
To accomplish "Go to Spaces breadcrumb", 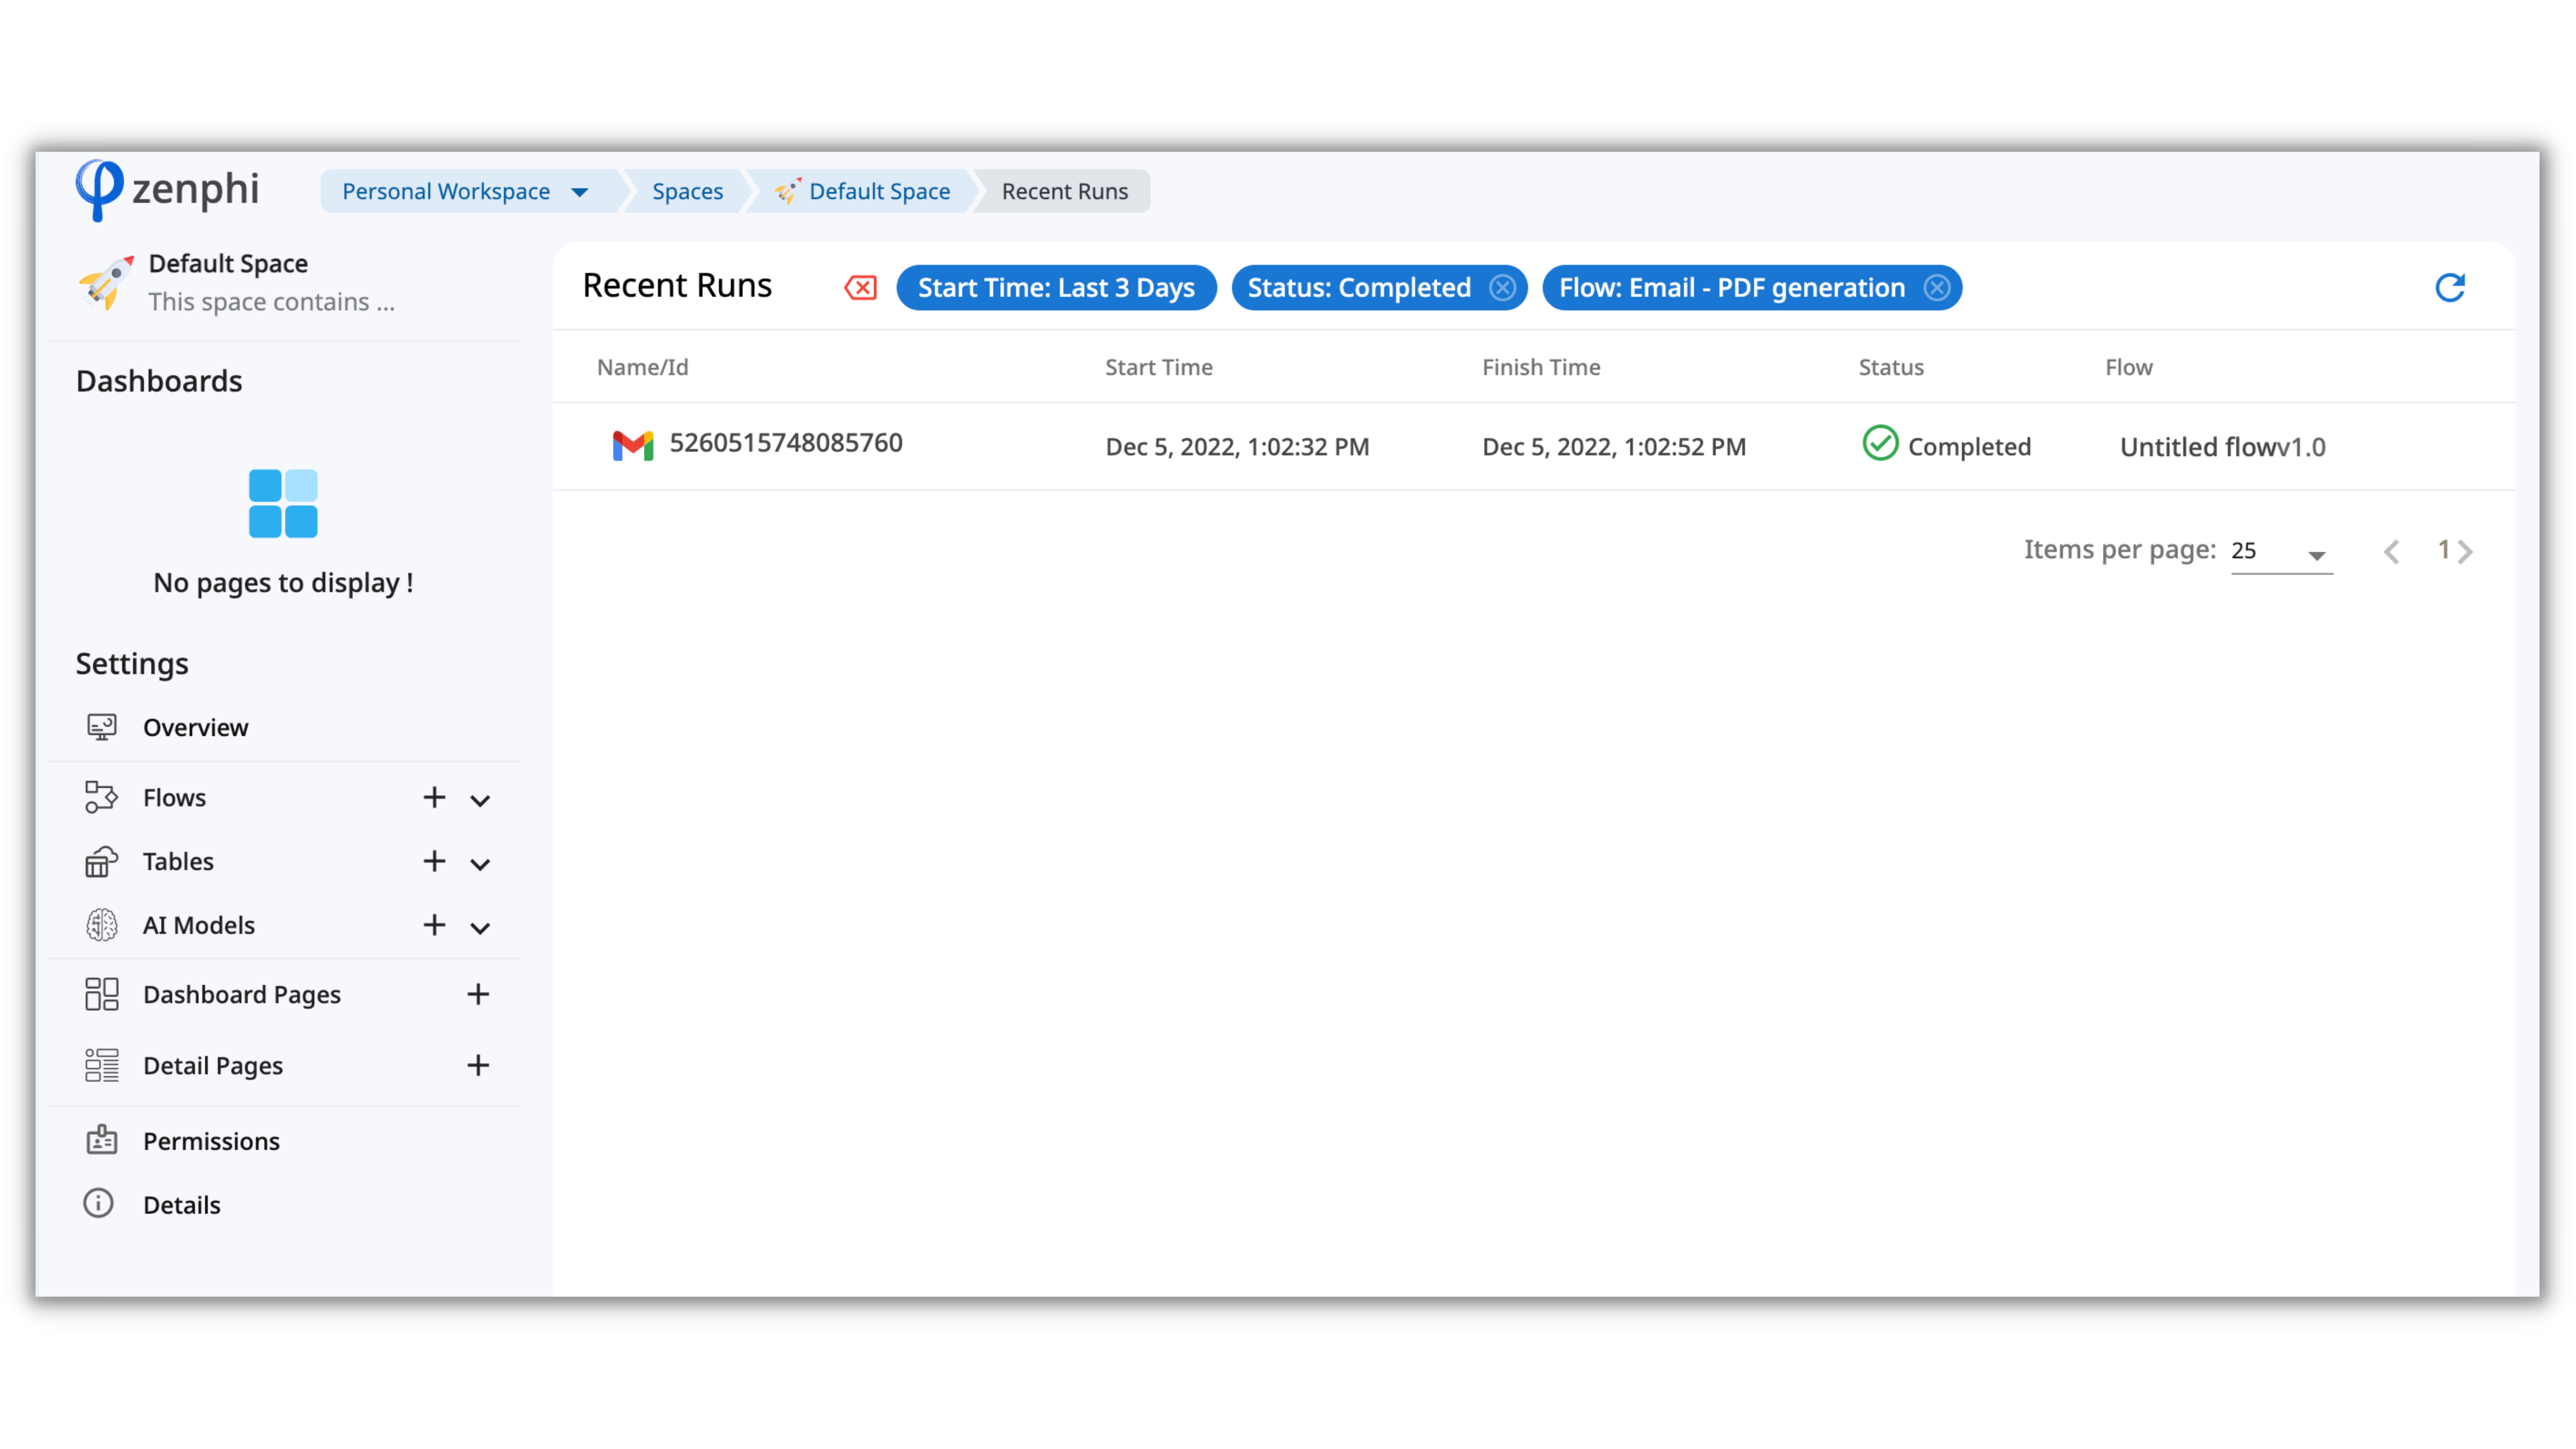I will [x=687, y=191].
